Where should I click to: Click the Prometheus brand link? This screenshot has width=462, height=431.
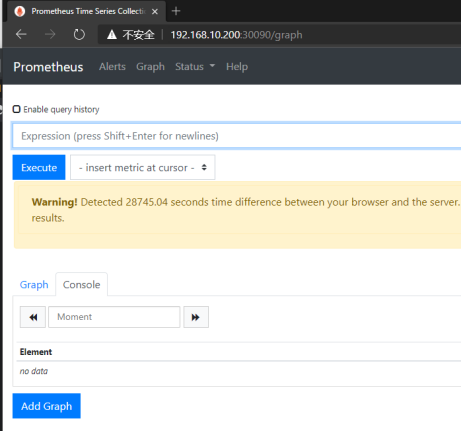coord(48,67)
